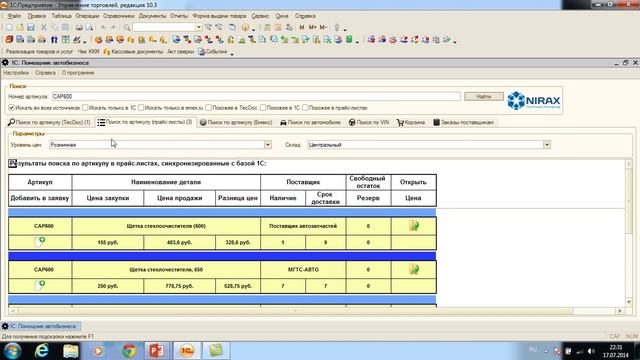Click the M+ memory toolbar button
640x360 pixels.
[x=312, y=27]
